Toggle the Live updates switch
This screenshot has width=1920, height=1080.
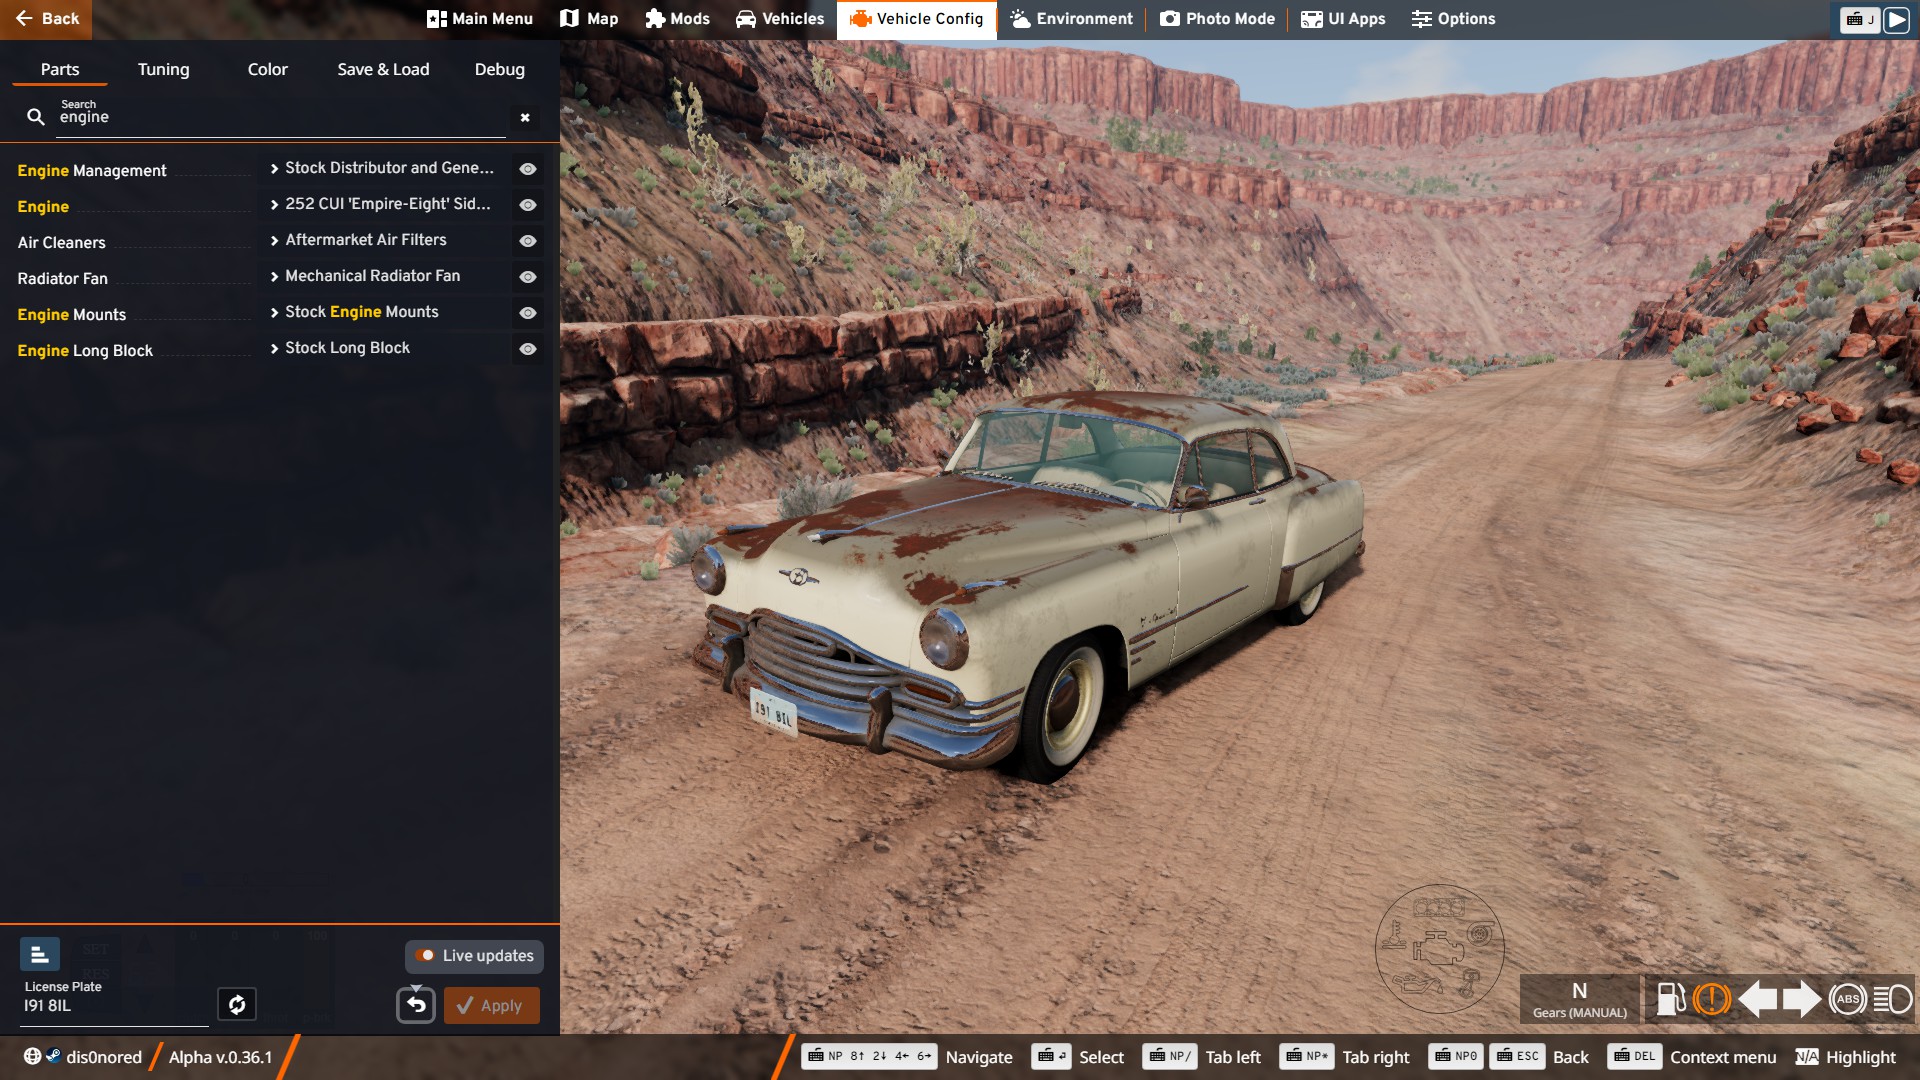[426, 956]
